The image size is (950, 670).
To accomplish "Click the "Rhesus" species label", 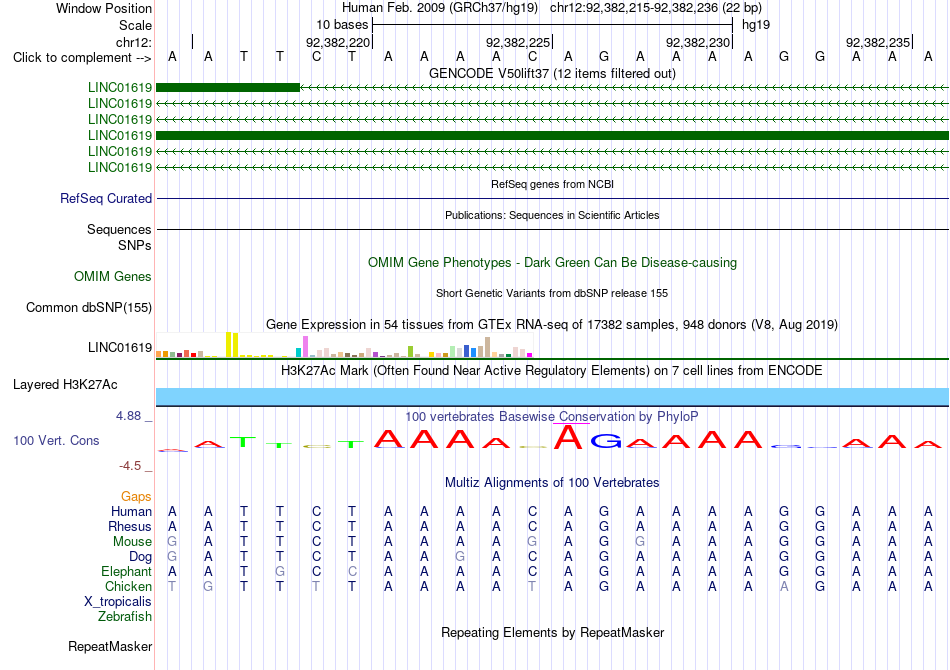I will click(x=130, y=526).
